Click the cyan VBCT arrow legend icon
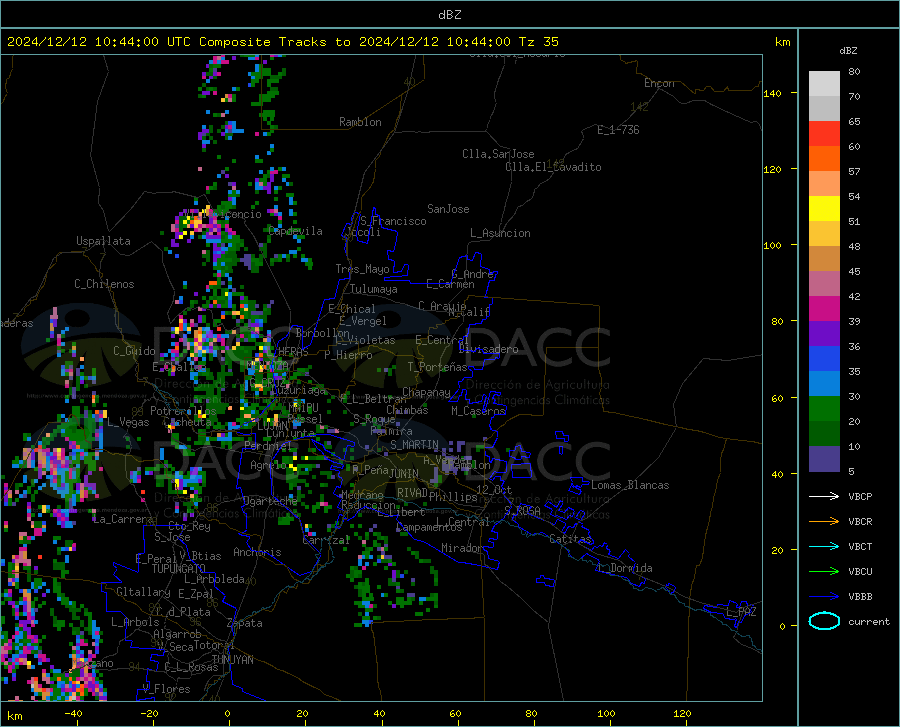The width and height of the screenshot is (900, 727). coord(824,546)
